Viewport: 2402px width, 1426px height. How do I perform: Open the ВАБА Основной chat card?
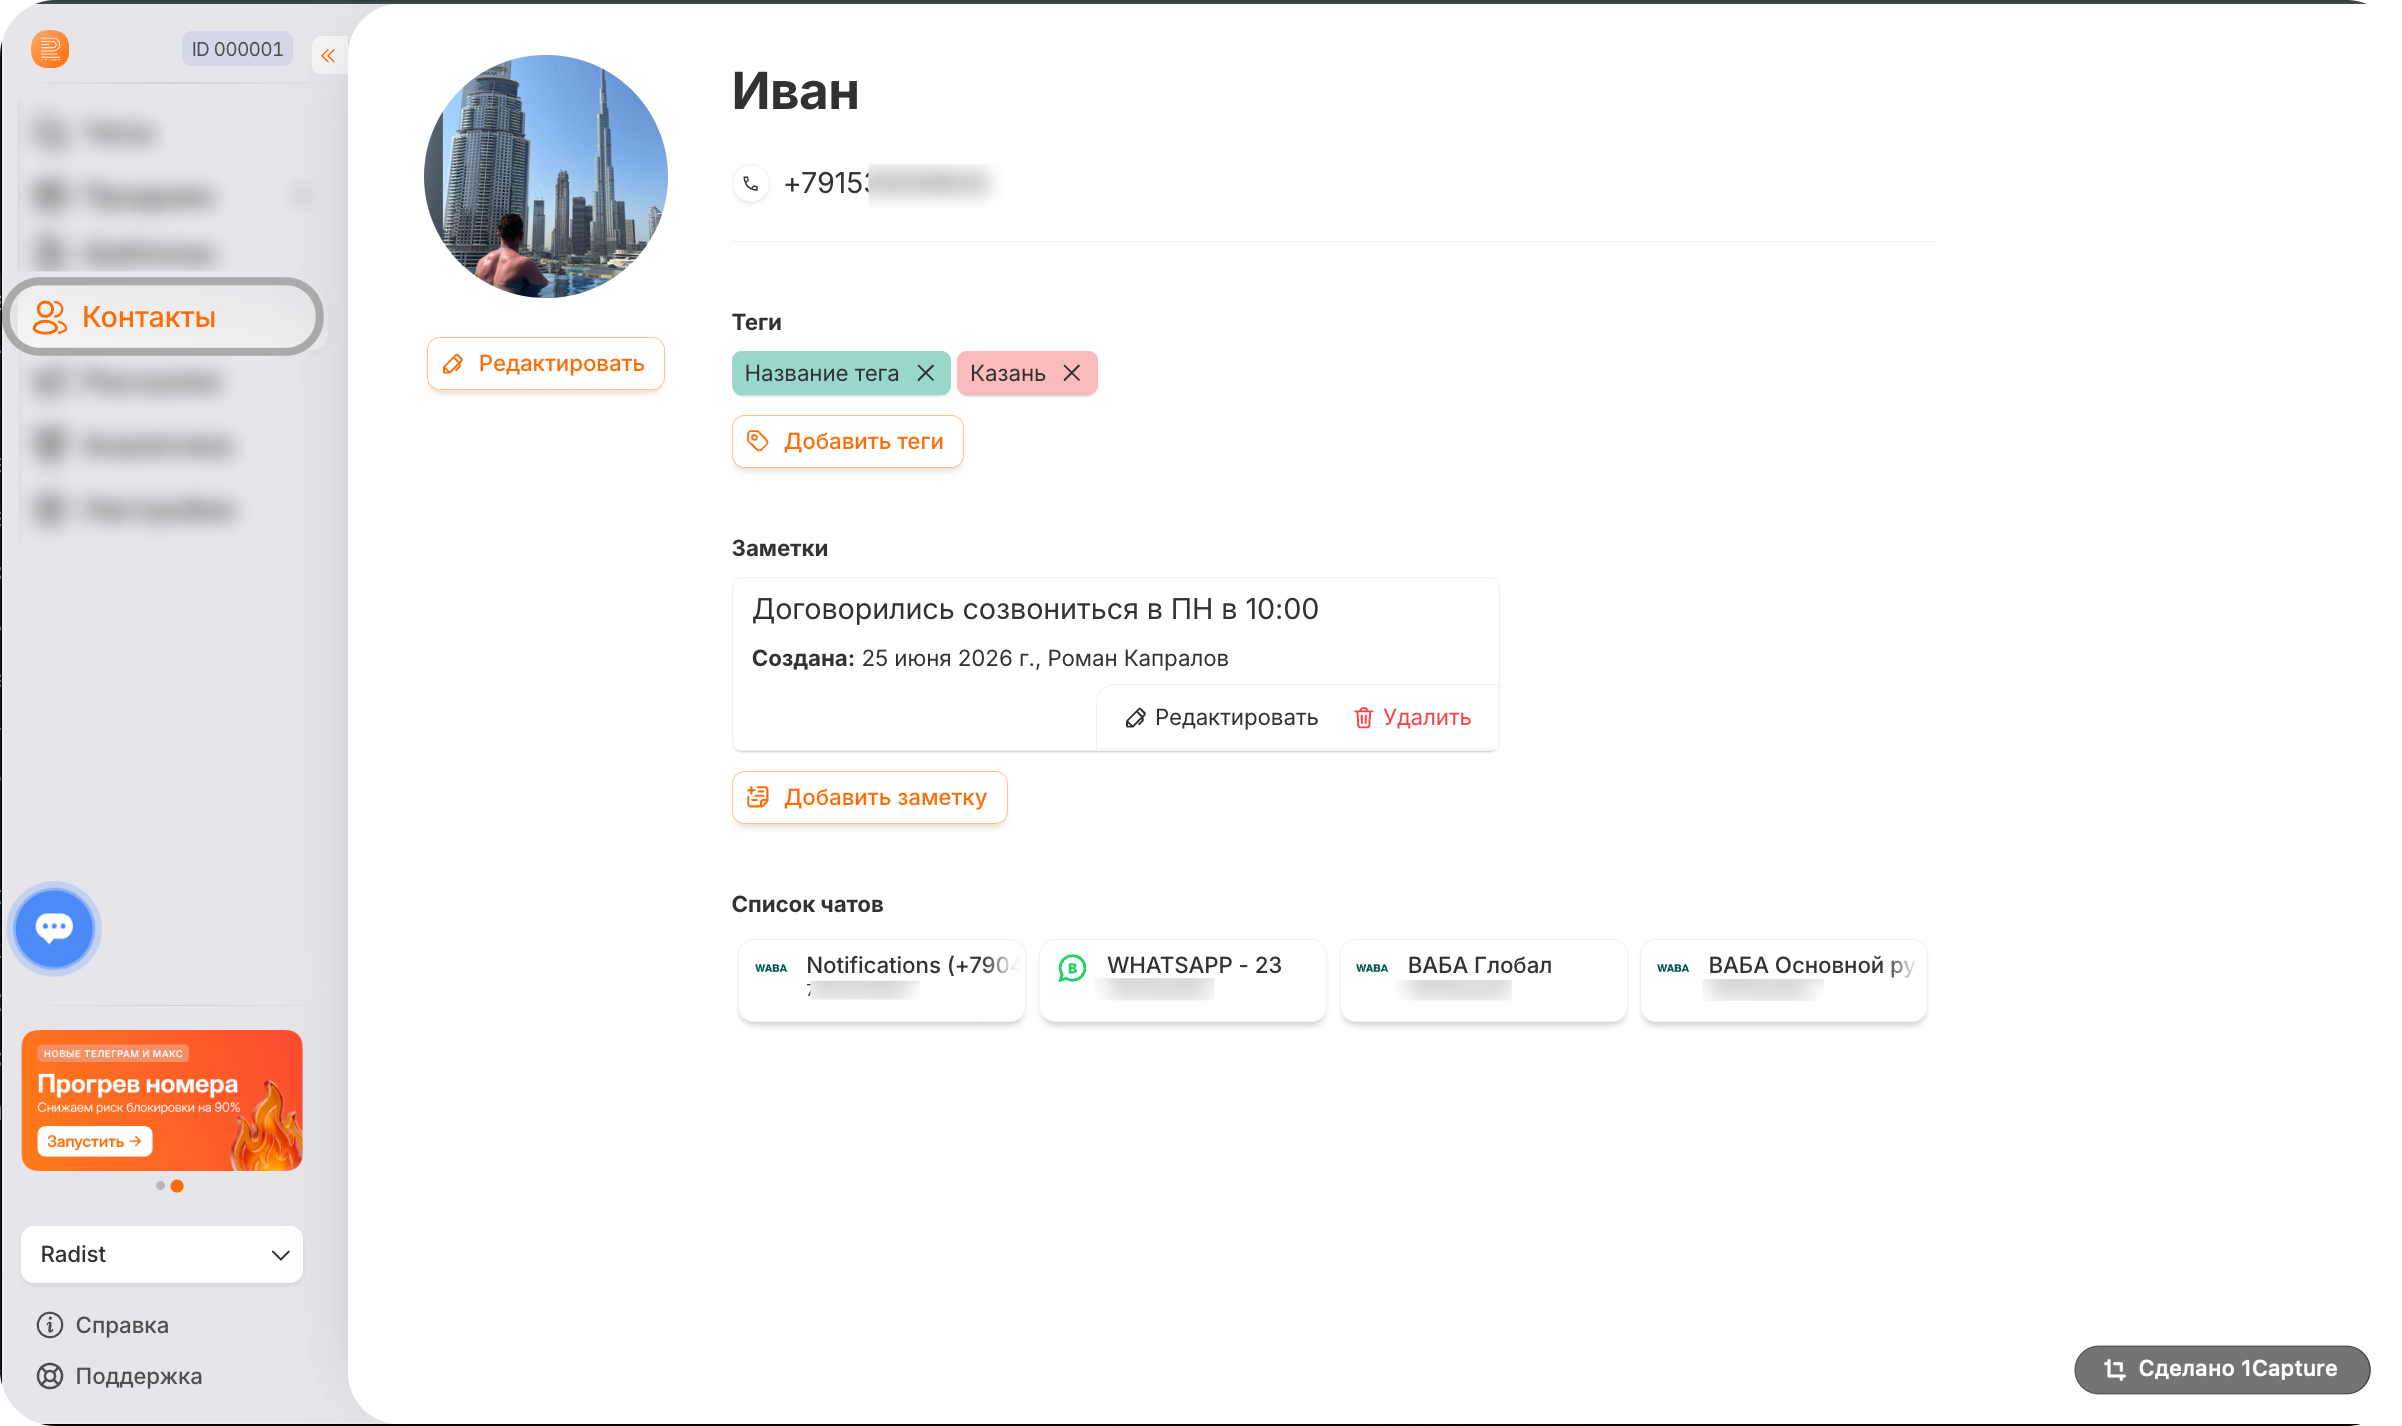coord(1784,980)
